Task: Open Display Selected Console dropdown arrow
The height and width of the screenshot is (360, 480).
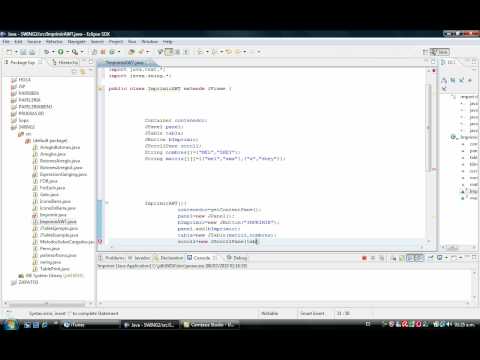Action: [x=446, y=258]
